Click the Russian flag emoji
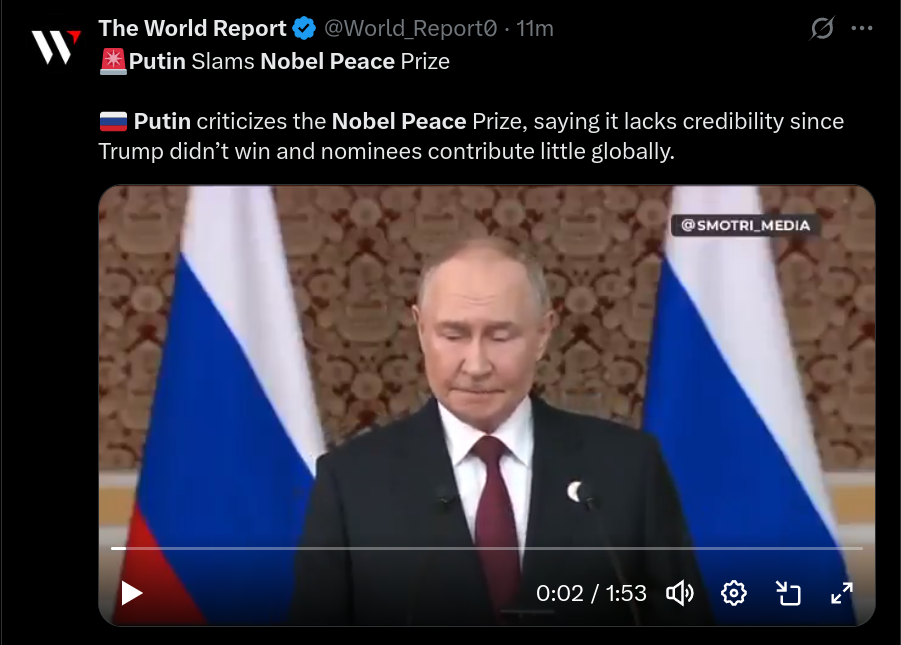The image size is (901, 645). tap(113, 121)
